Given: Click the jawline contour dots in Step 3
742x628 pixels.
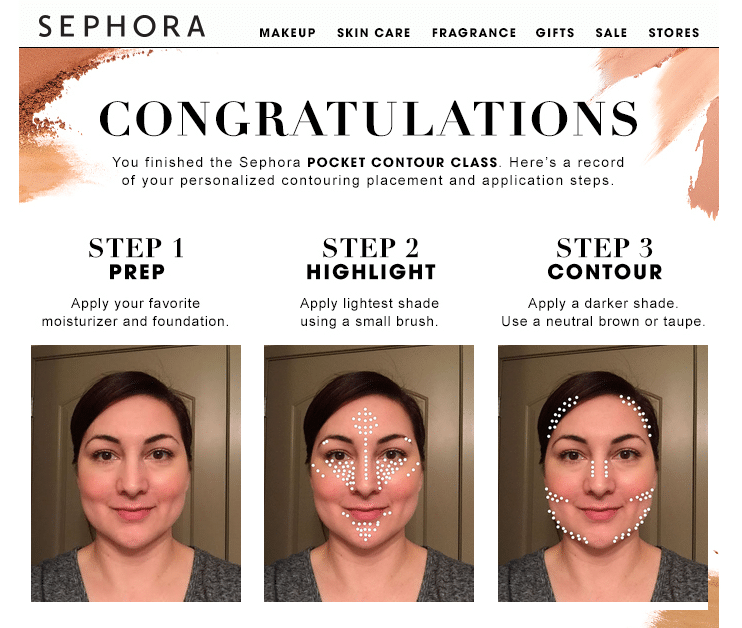Looking at the screenshot, I should click(600, 516).
